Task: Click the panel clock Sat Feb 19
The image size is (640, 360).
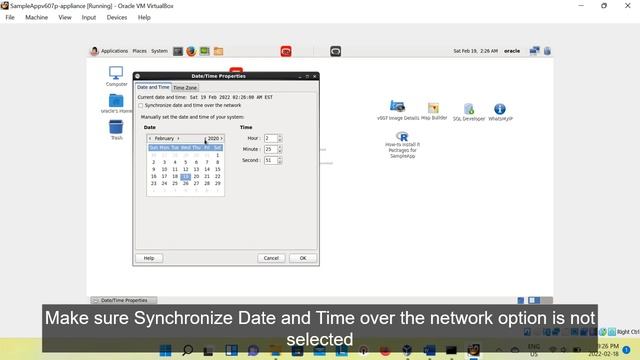Action: tap(475, 51)
